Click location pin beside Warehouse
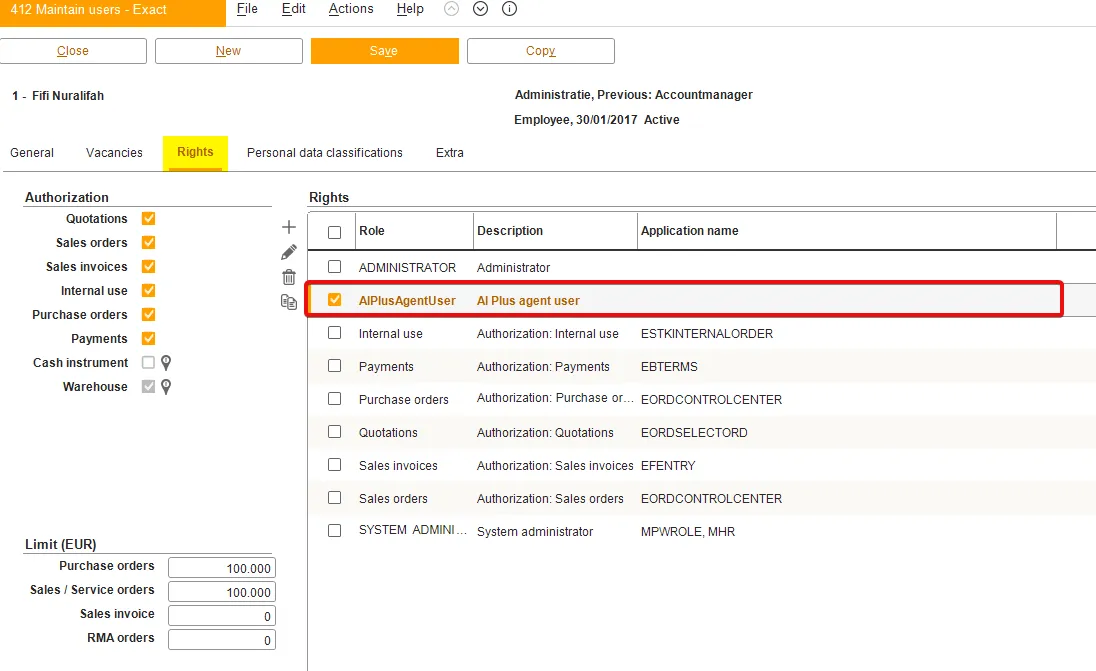 (166, 387)
